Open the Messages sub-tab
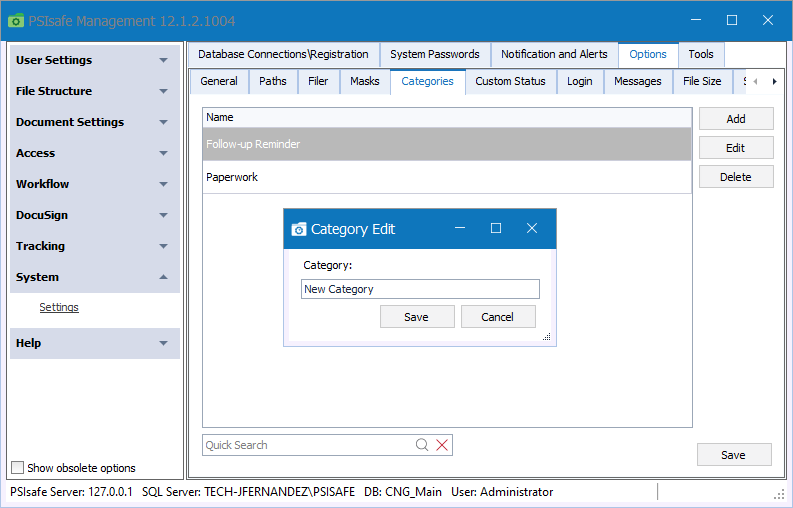Image resolution: width=793 pixels, height=508 pixels. (638, 81)
